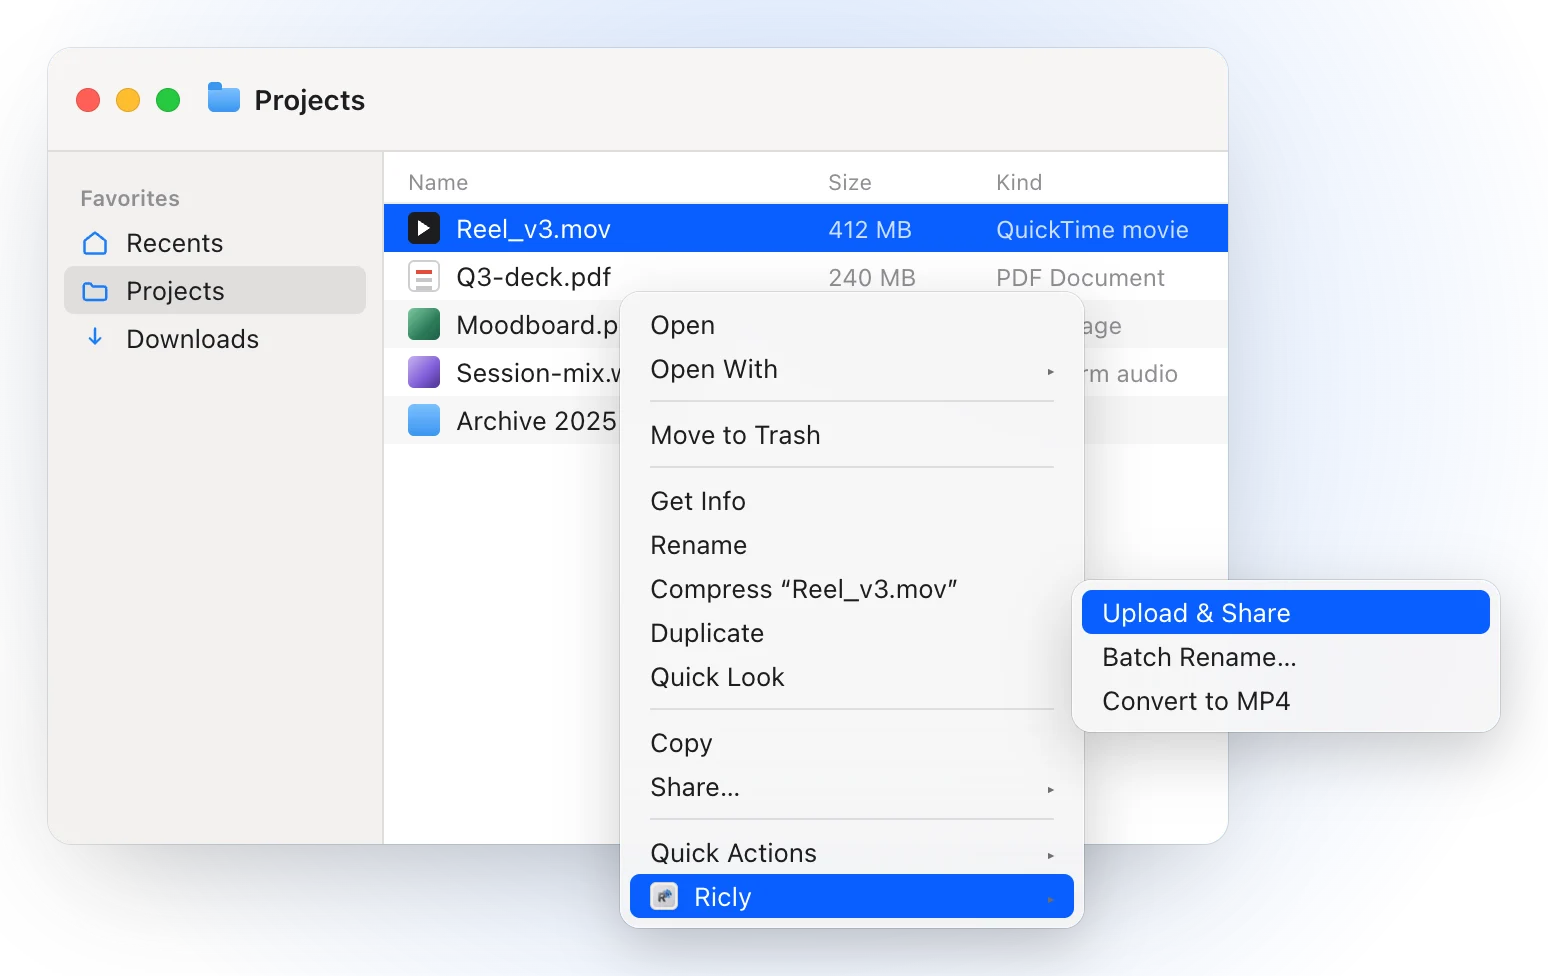Click the Reel_v3.mov file name
The image size is (1548, 976).
pos(533,229)
